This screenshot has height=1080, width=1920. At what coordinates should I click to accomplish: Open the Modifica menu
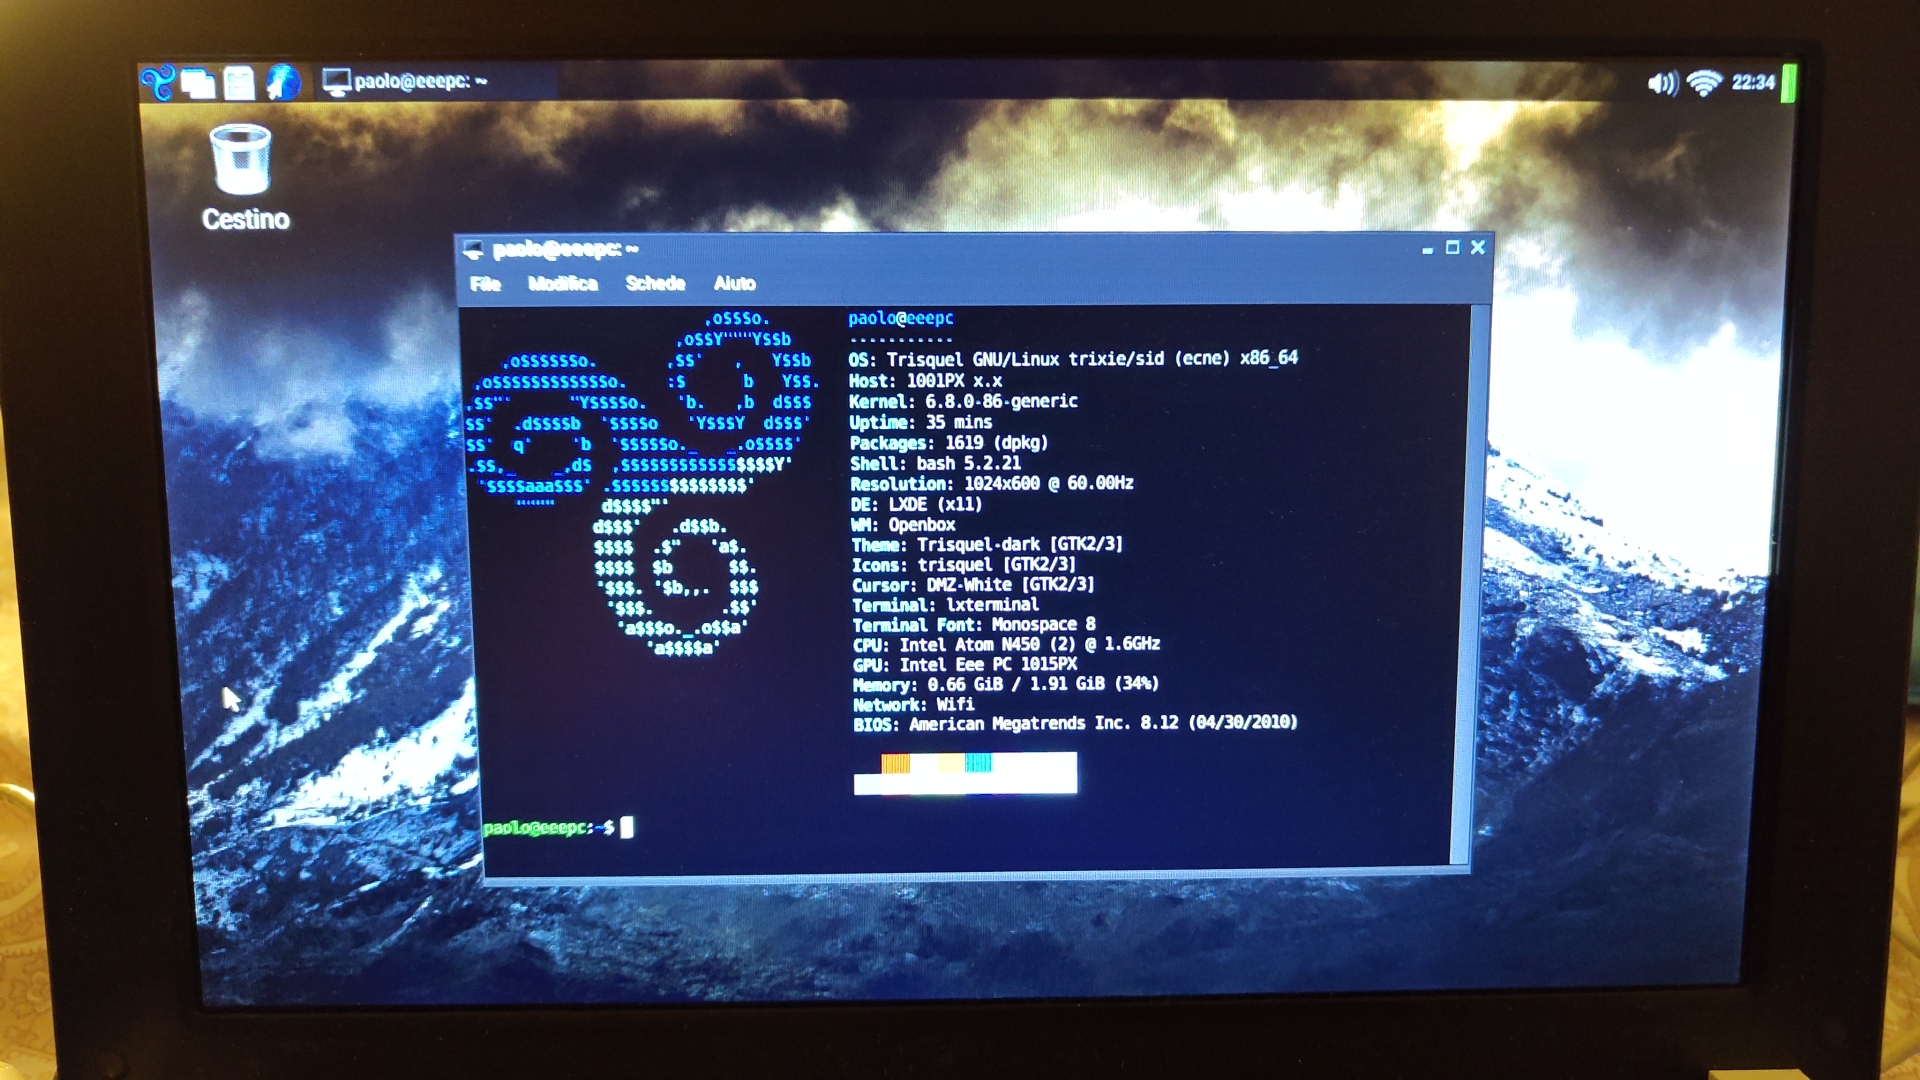click(562, 284)
